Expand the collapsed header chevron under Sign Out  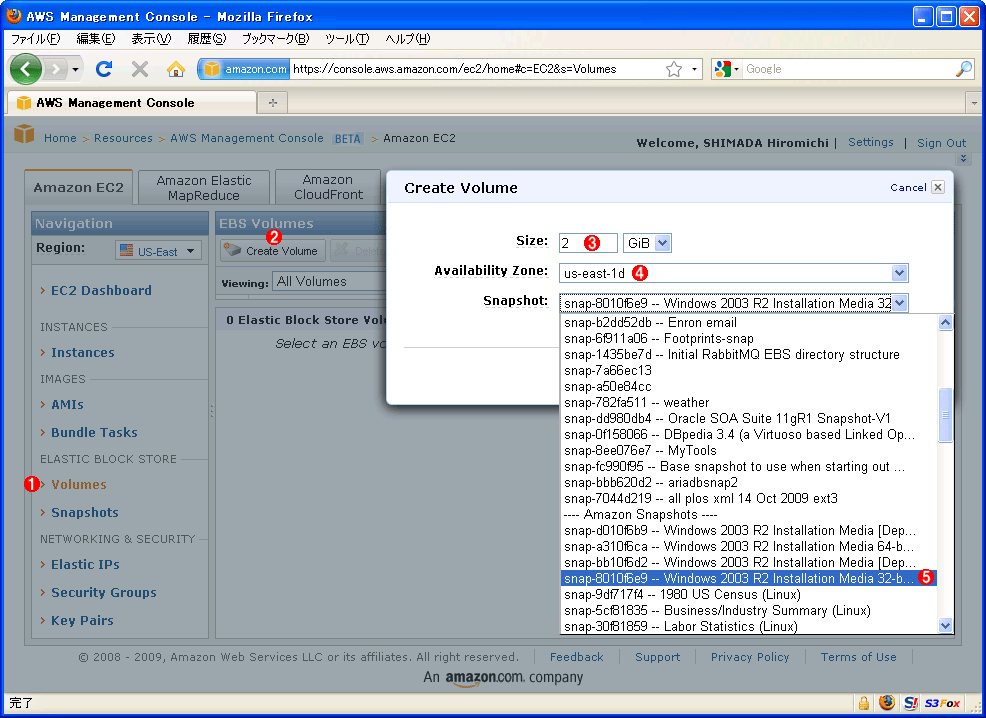pyautogui.click(x=963, y=158)
